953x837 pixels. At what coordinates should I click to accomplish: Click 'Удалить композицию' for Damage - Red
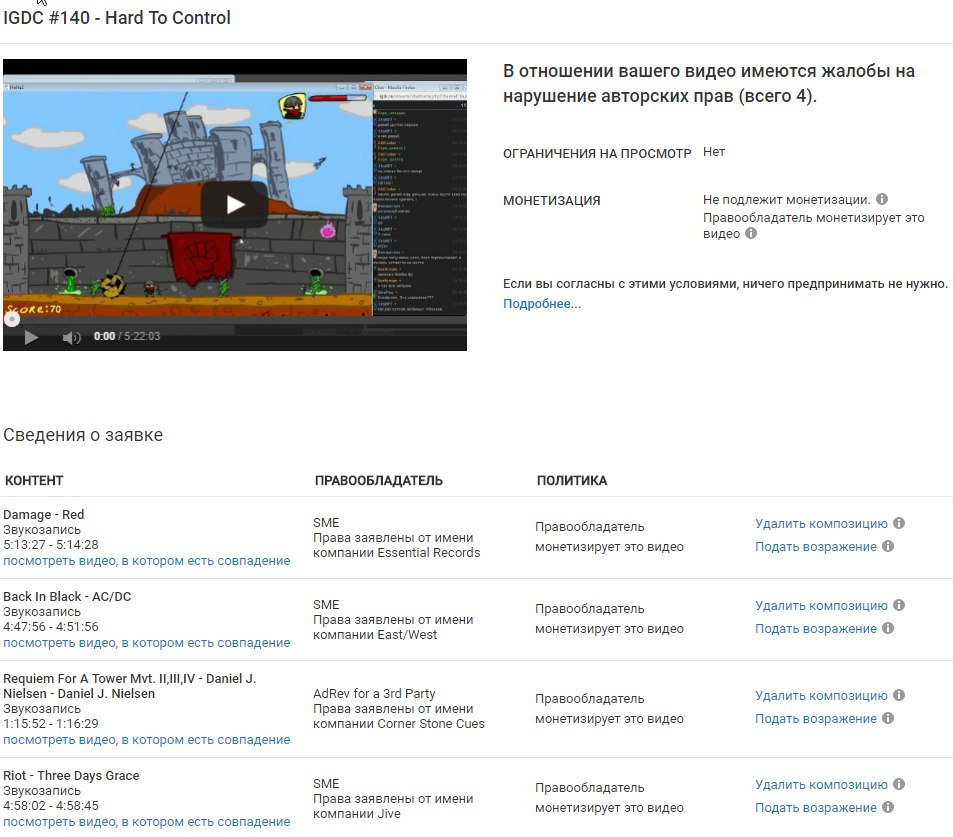(821, 523)
